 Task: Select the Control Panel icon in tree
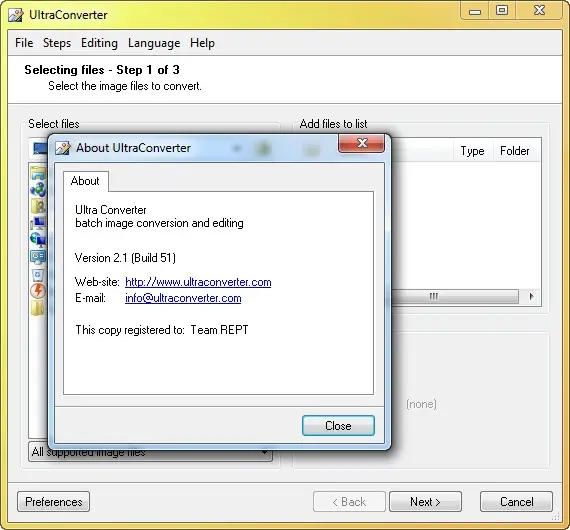38,257
